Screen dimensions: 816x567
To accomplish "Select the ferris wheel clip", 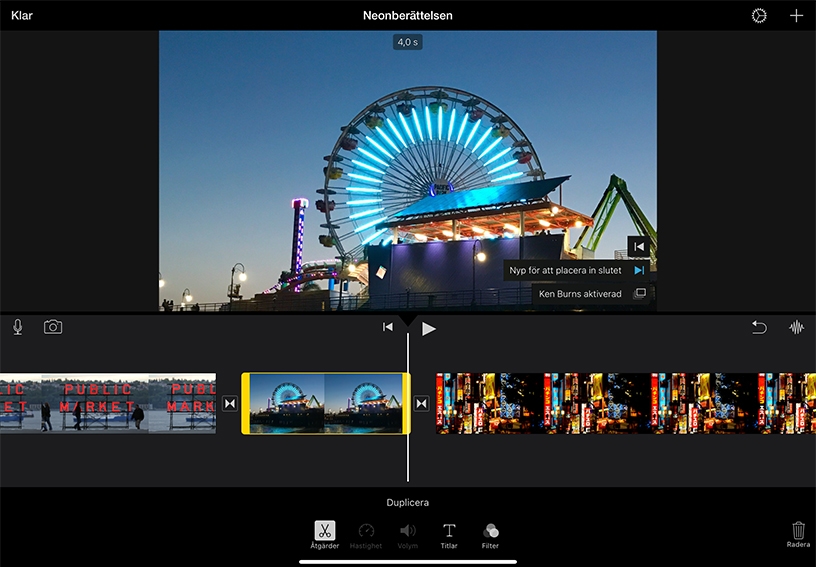I will pos(326,403).
